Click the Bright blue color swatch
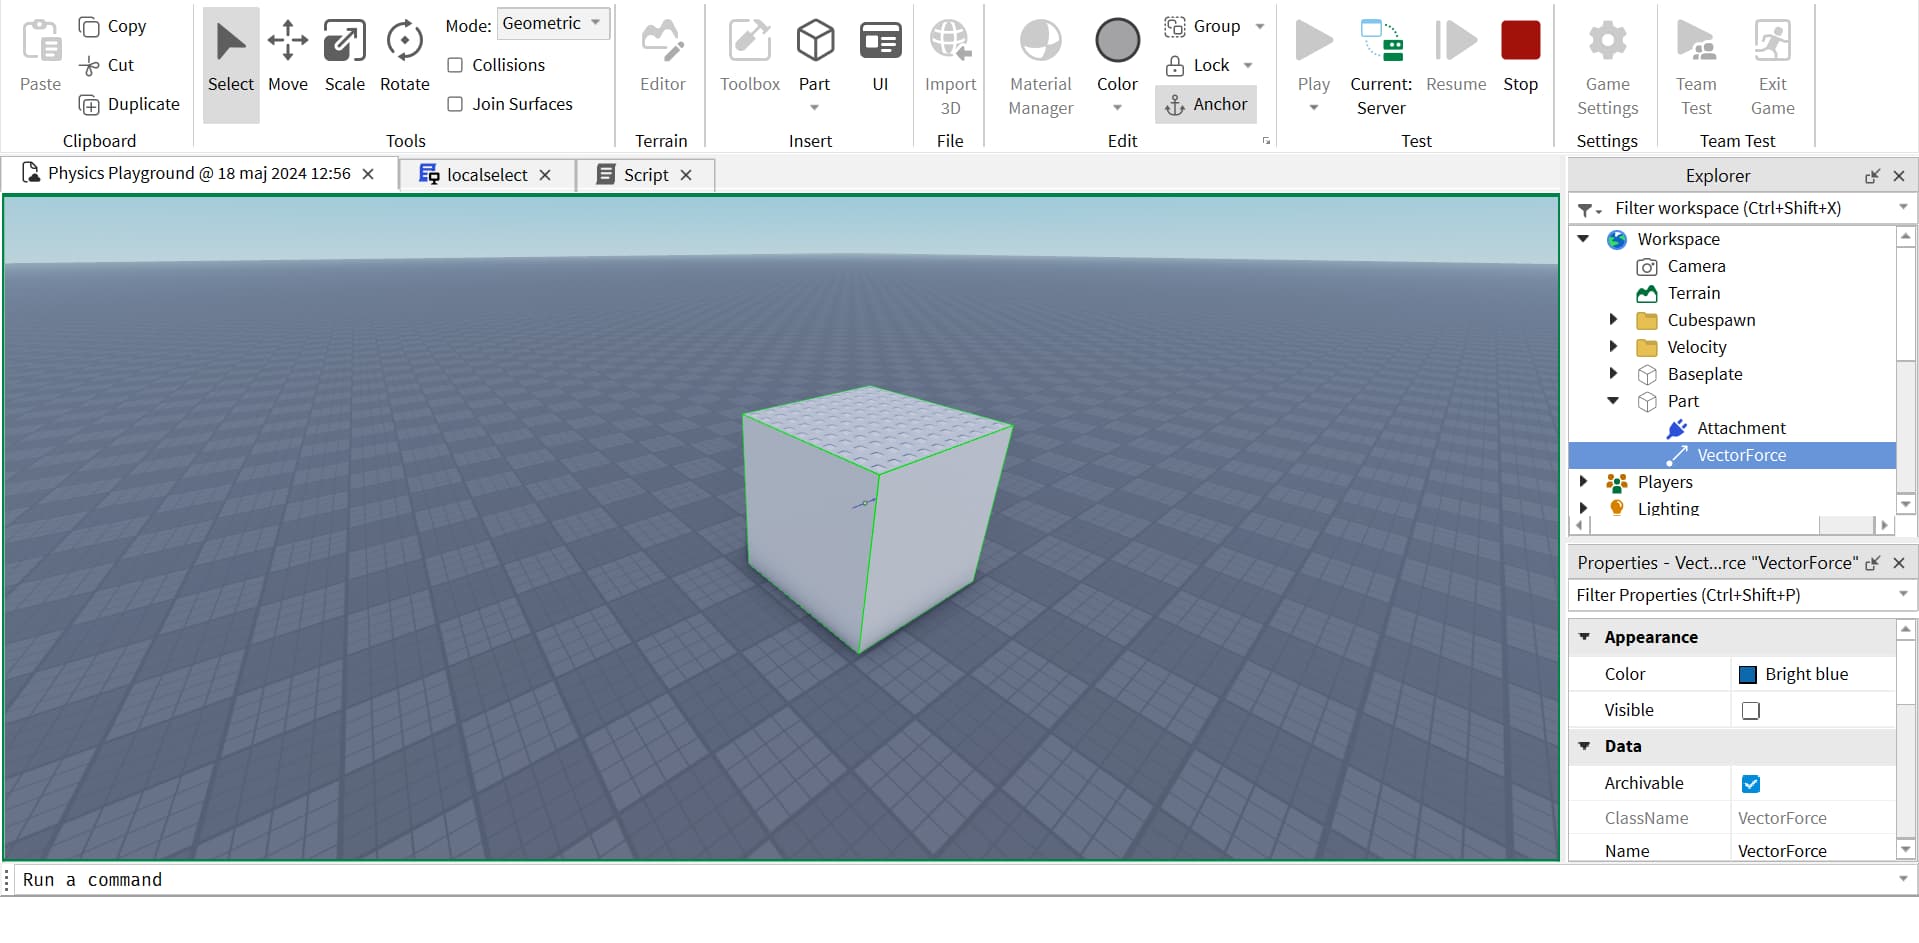 1749,674
